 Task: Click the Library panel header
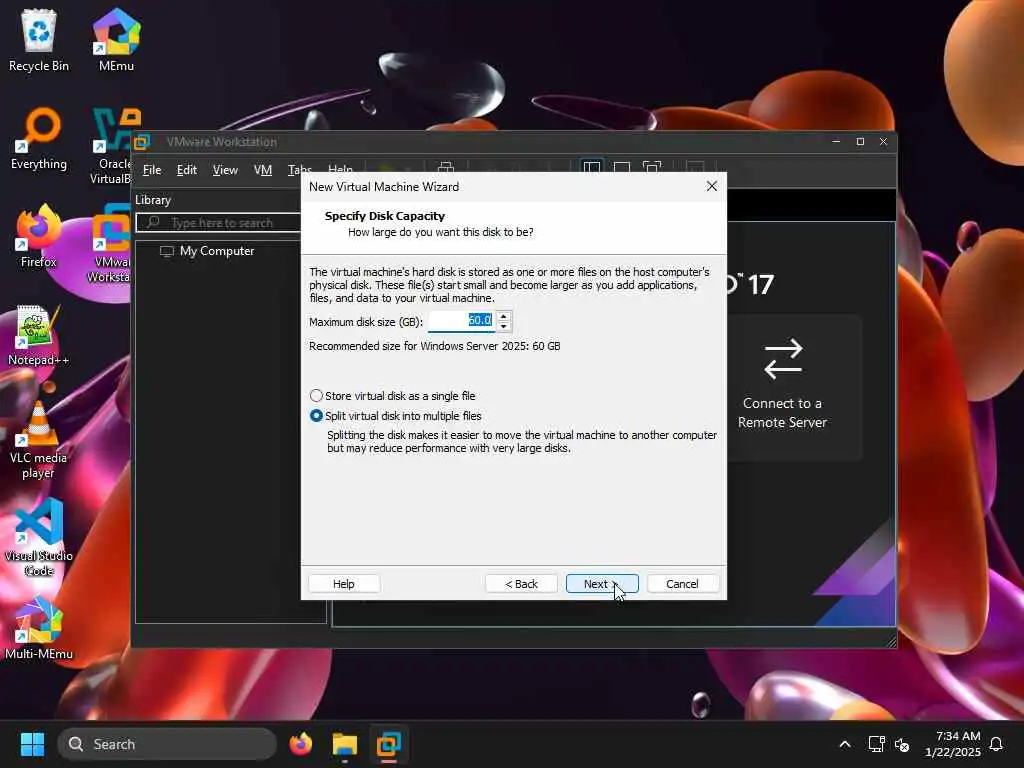click(153, 200)
